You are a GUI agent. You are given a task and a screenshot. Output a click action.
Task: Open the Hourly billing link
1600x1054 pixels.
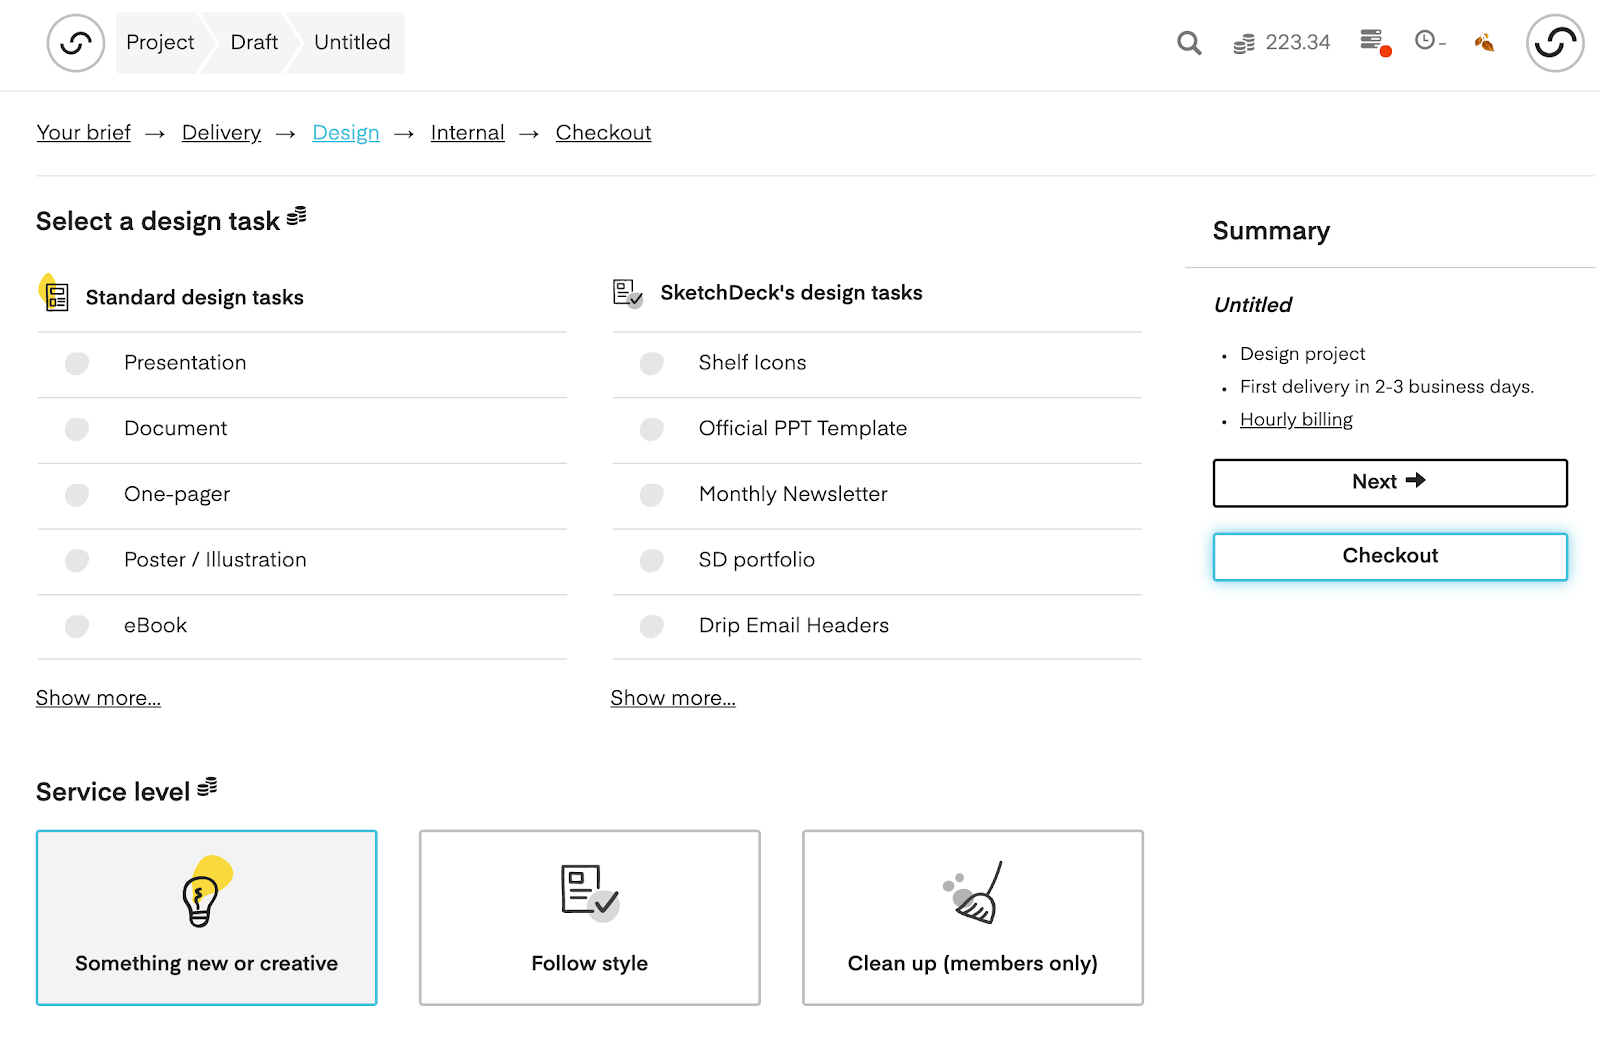point(1296,420)
